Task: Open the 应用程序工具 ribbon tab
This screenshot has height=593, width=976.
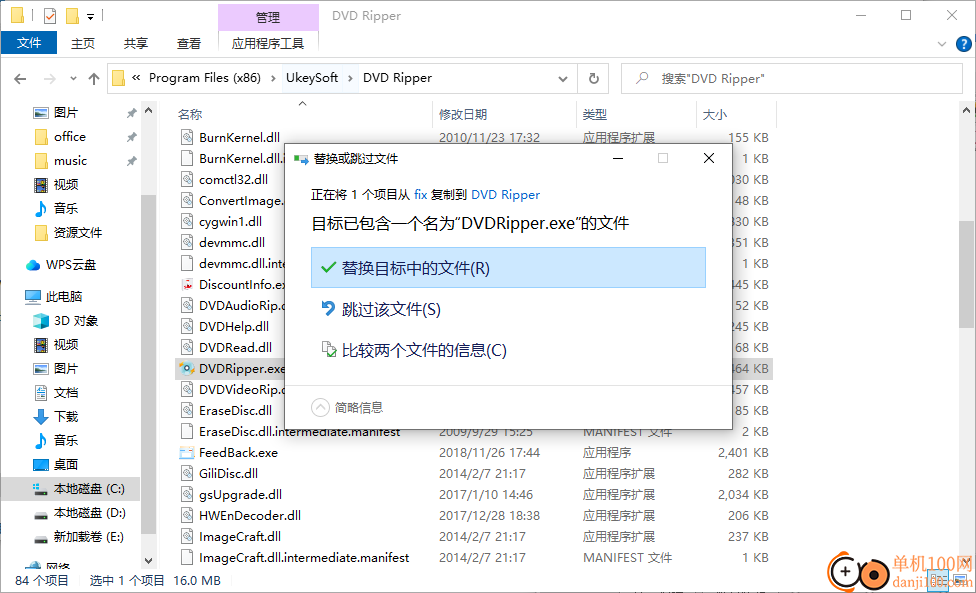Action: tap(268, 43)
